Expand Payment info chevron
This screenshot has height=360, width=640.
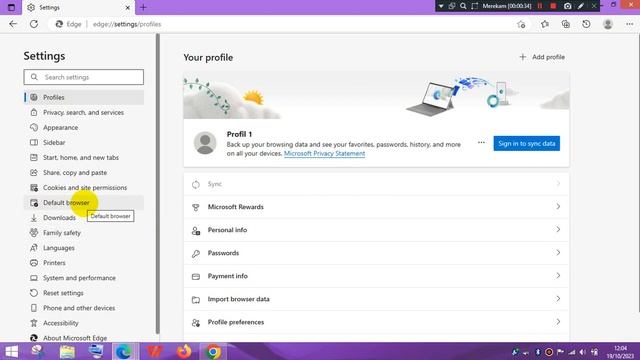point(558,276)
